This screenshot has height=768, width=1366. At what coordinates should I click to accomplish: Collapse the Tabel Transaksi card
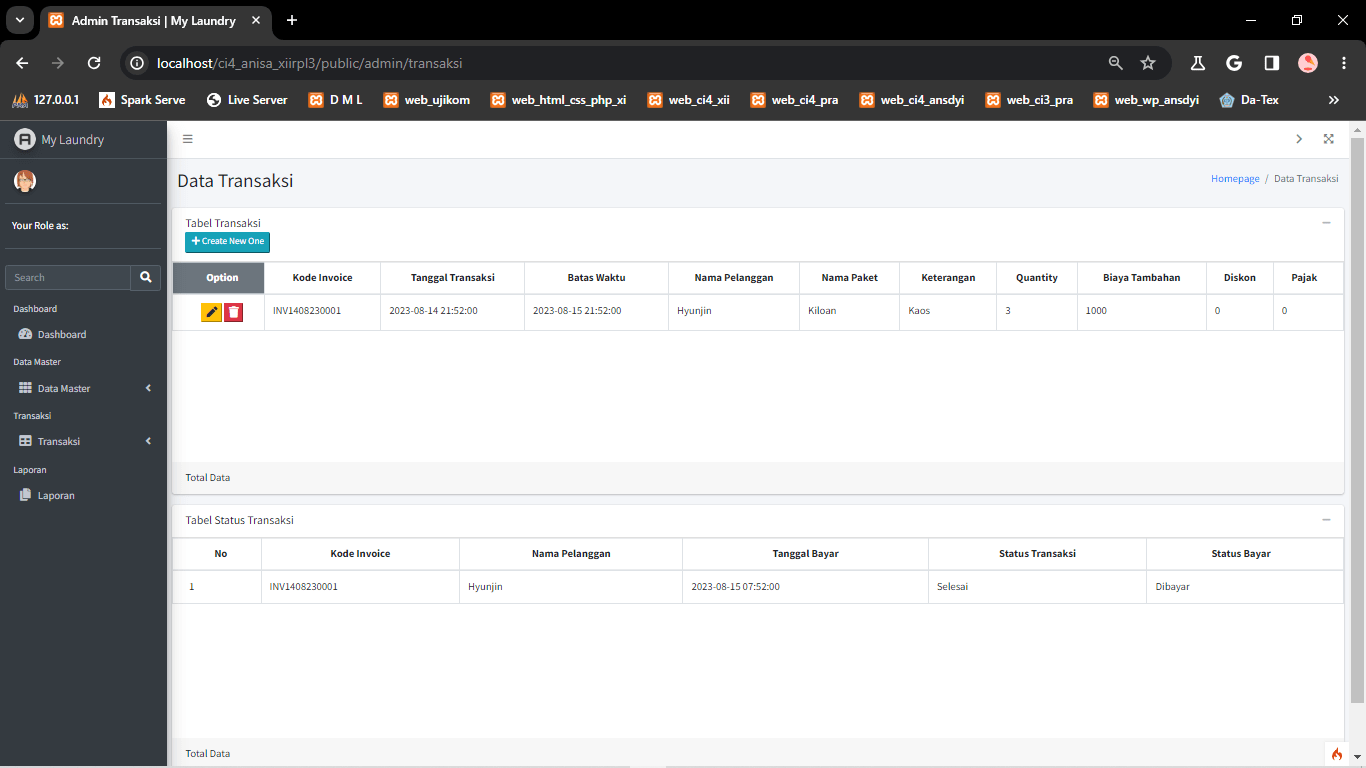1326,223
